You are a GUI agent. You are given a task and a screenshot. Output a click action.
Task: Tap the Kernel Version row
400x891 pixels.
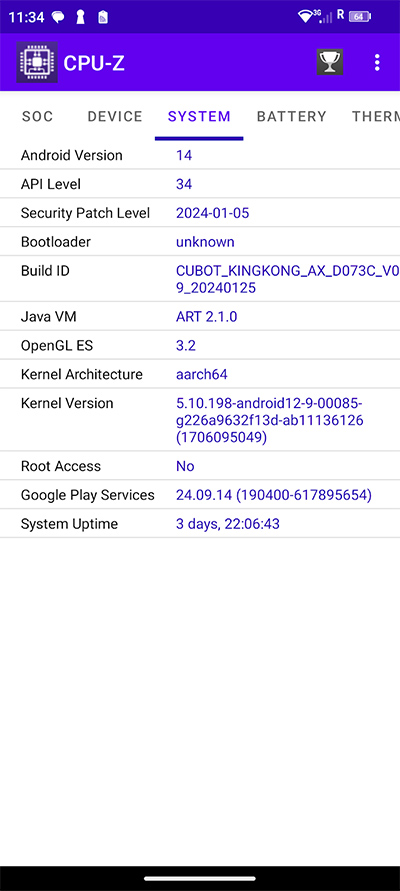coord(200,420)
